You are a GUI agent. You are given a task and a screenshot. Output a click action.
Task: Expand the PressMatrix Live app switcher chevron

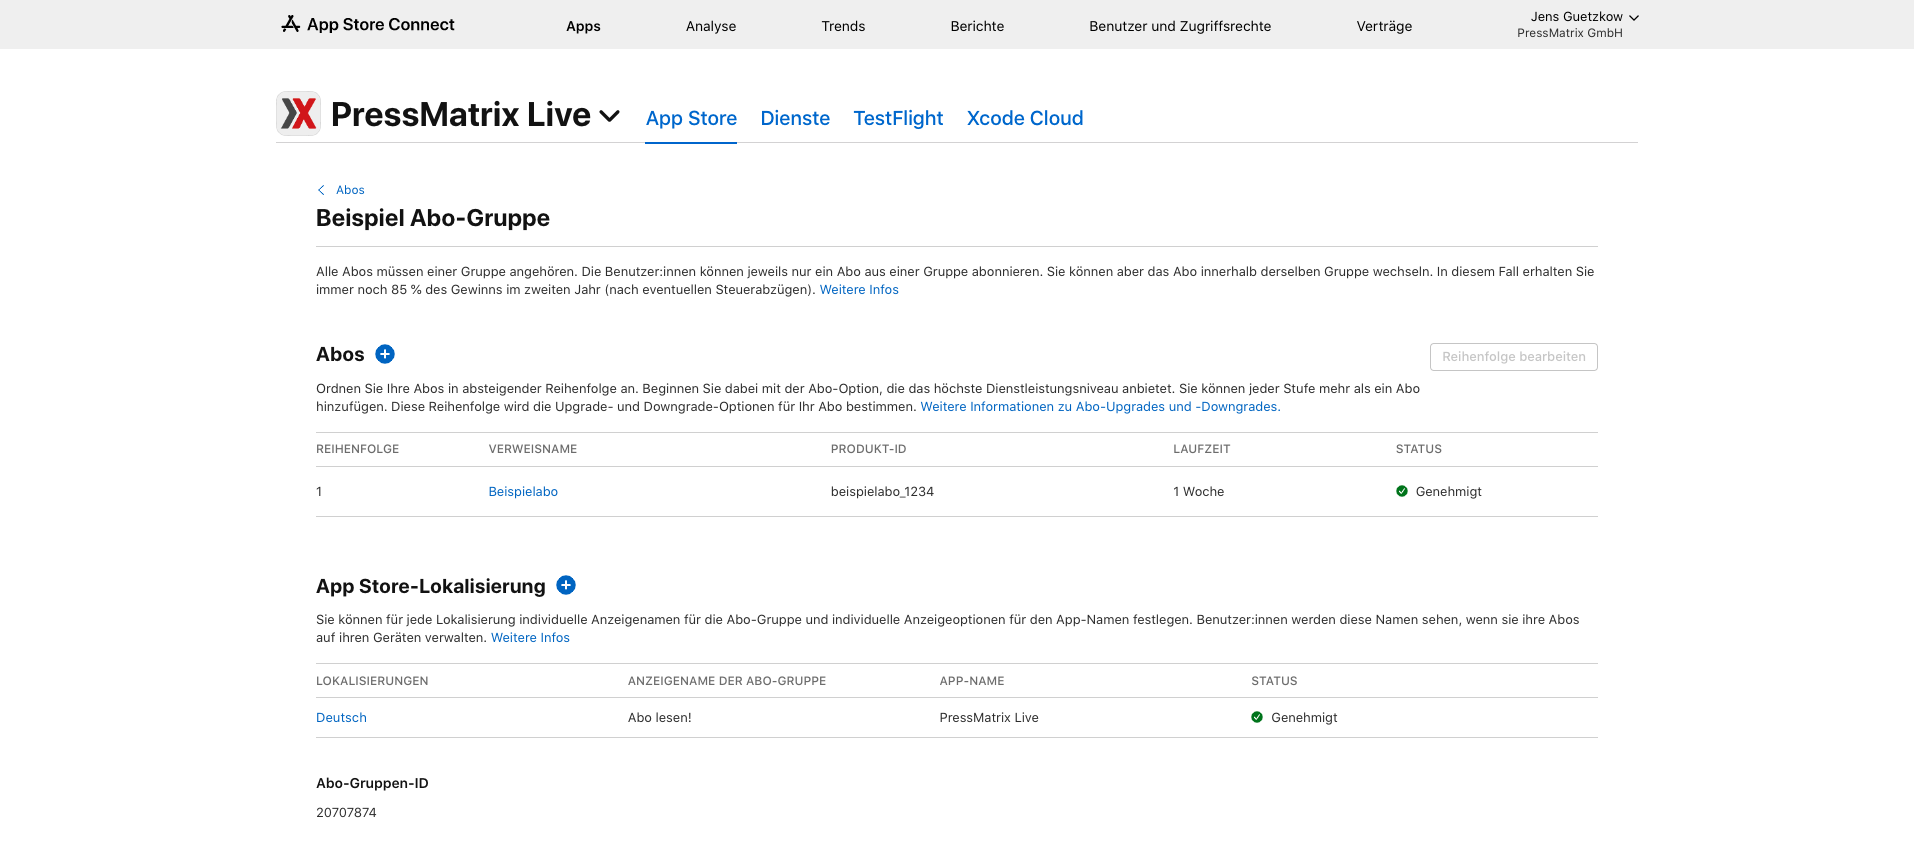[610, 116]
